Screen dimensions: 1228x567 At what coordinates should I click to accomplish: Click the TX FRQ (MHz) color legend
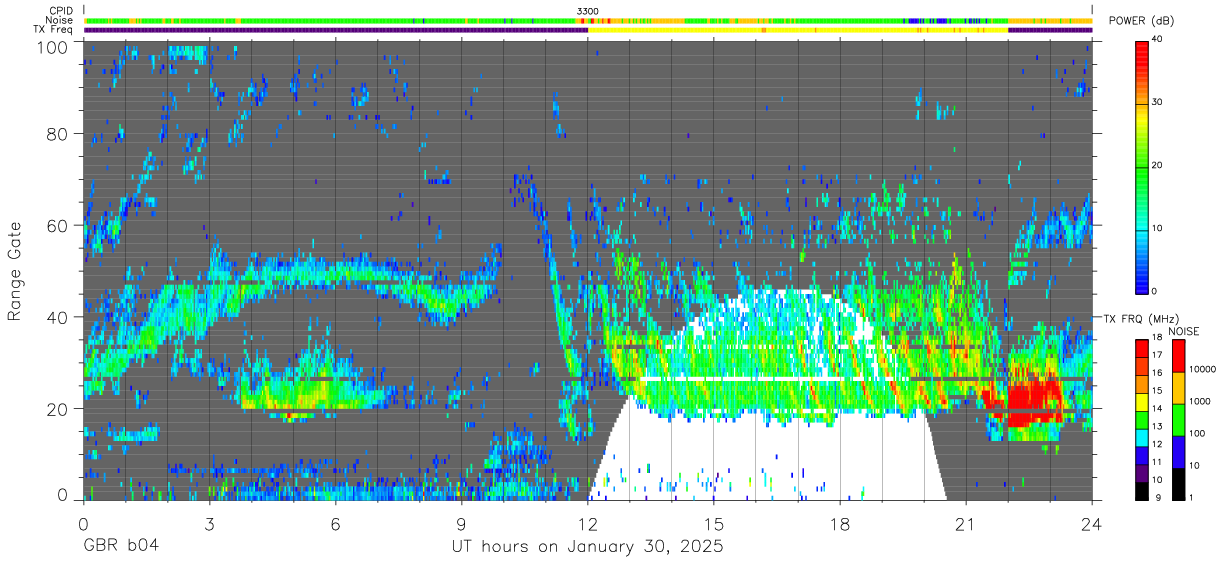[1141, 419]
